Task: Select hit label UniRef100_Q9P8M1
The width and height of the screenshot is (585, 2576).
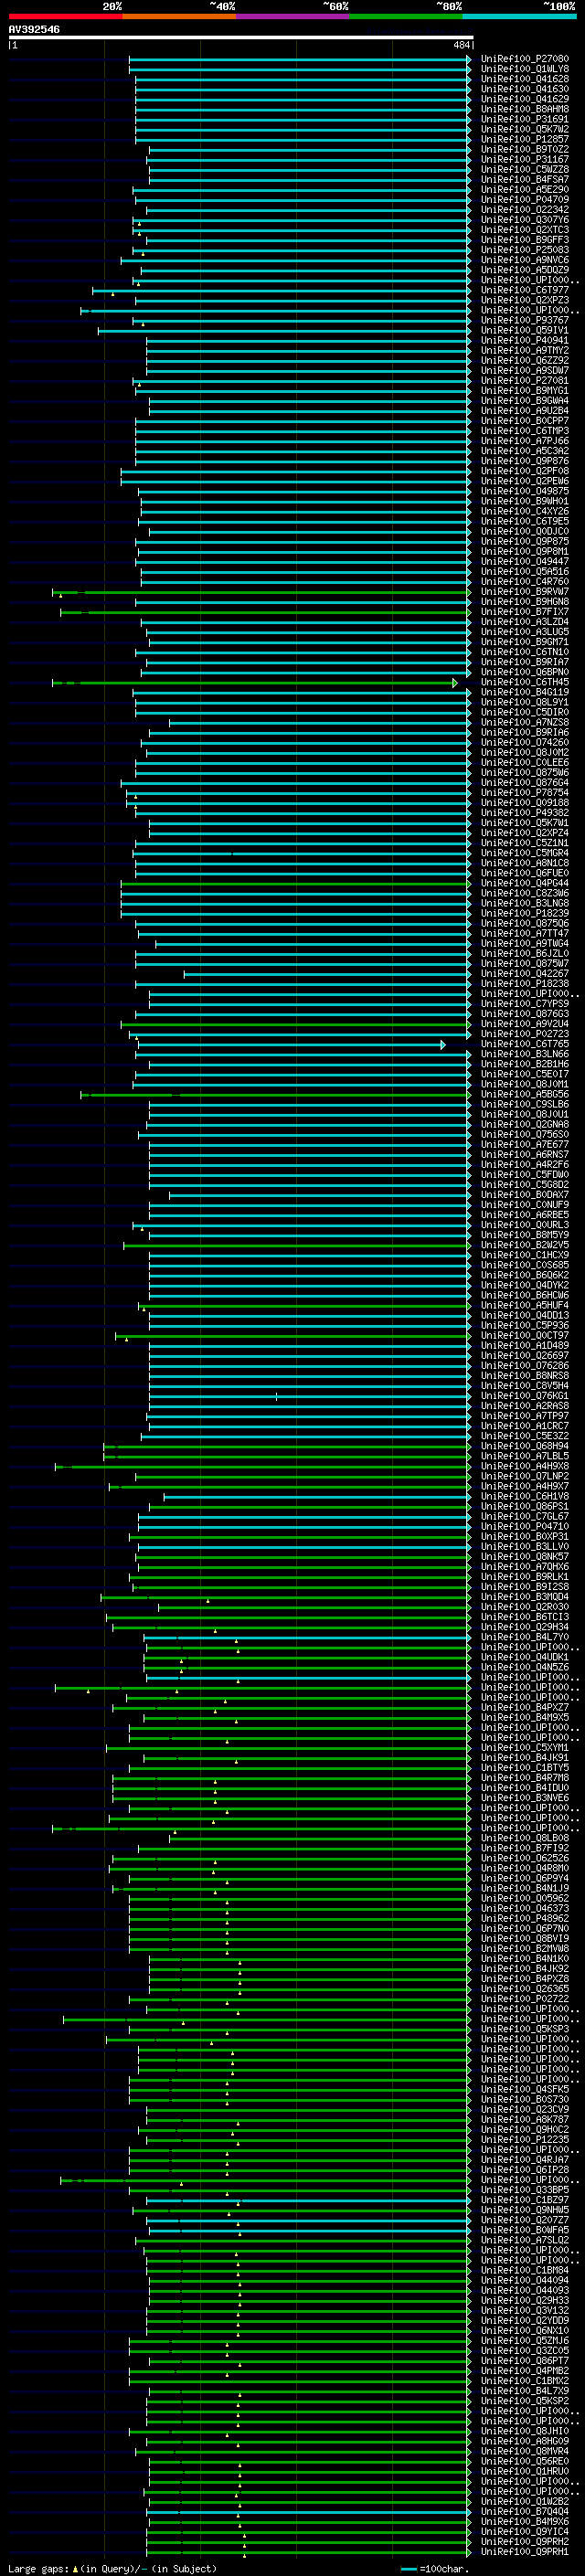Action: point(524,551)
